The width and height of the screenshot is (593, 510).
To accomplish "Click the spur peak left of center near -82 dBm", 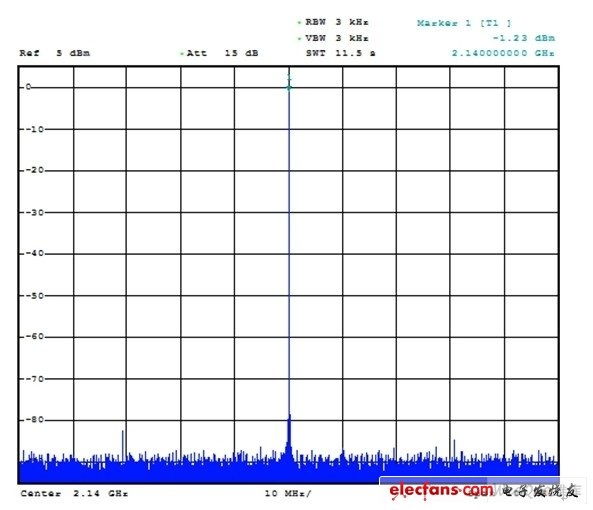I will [x=123, y=432].
